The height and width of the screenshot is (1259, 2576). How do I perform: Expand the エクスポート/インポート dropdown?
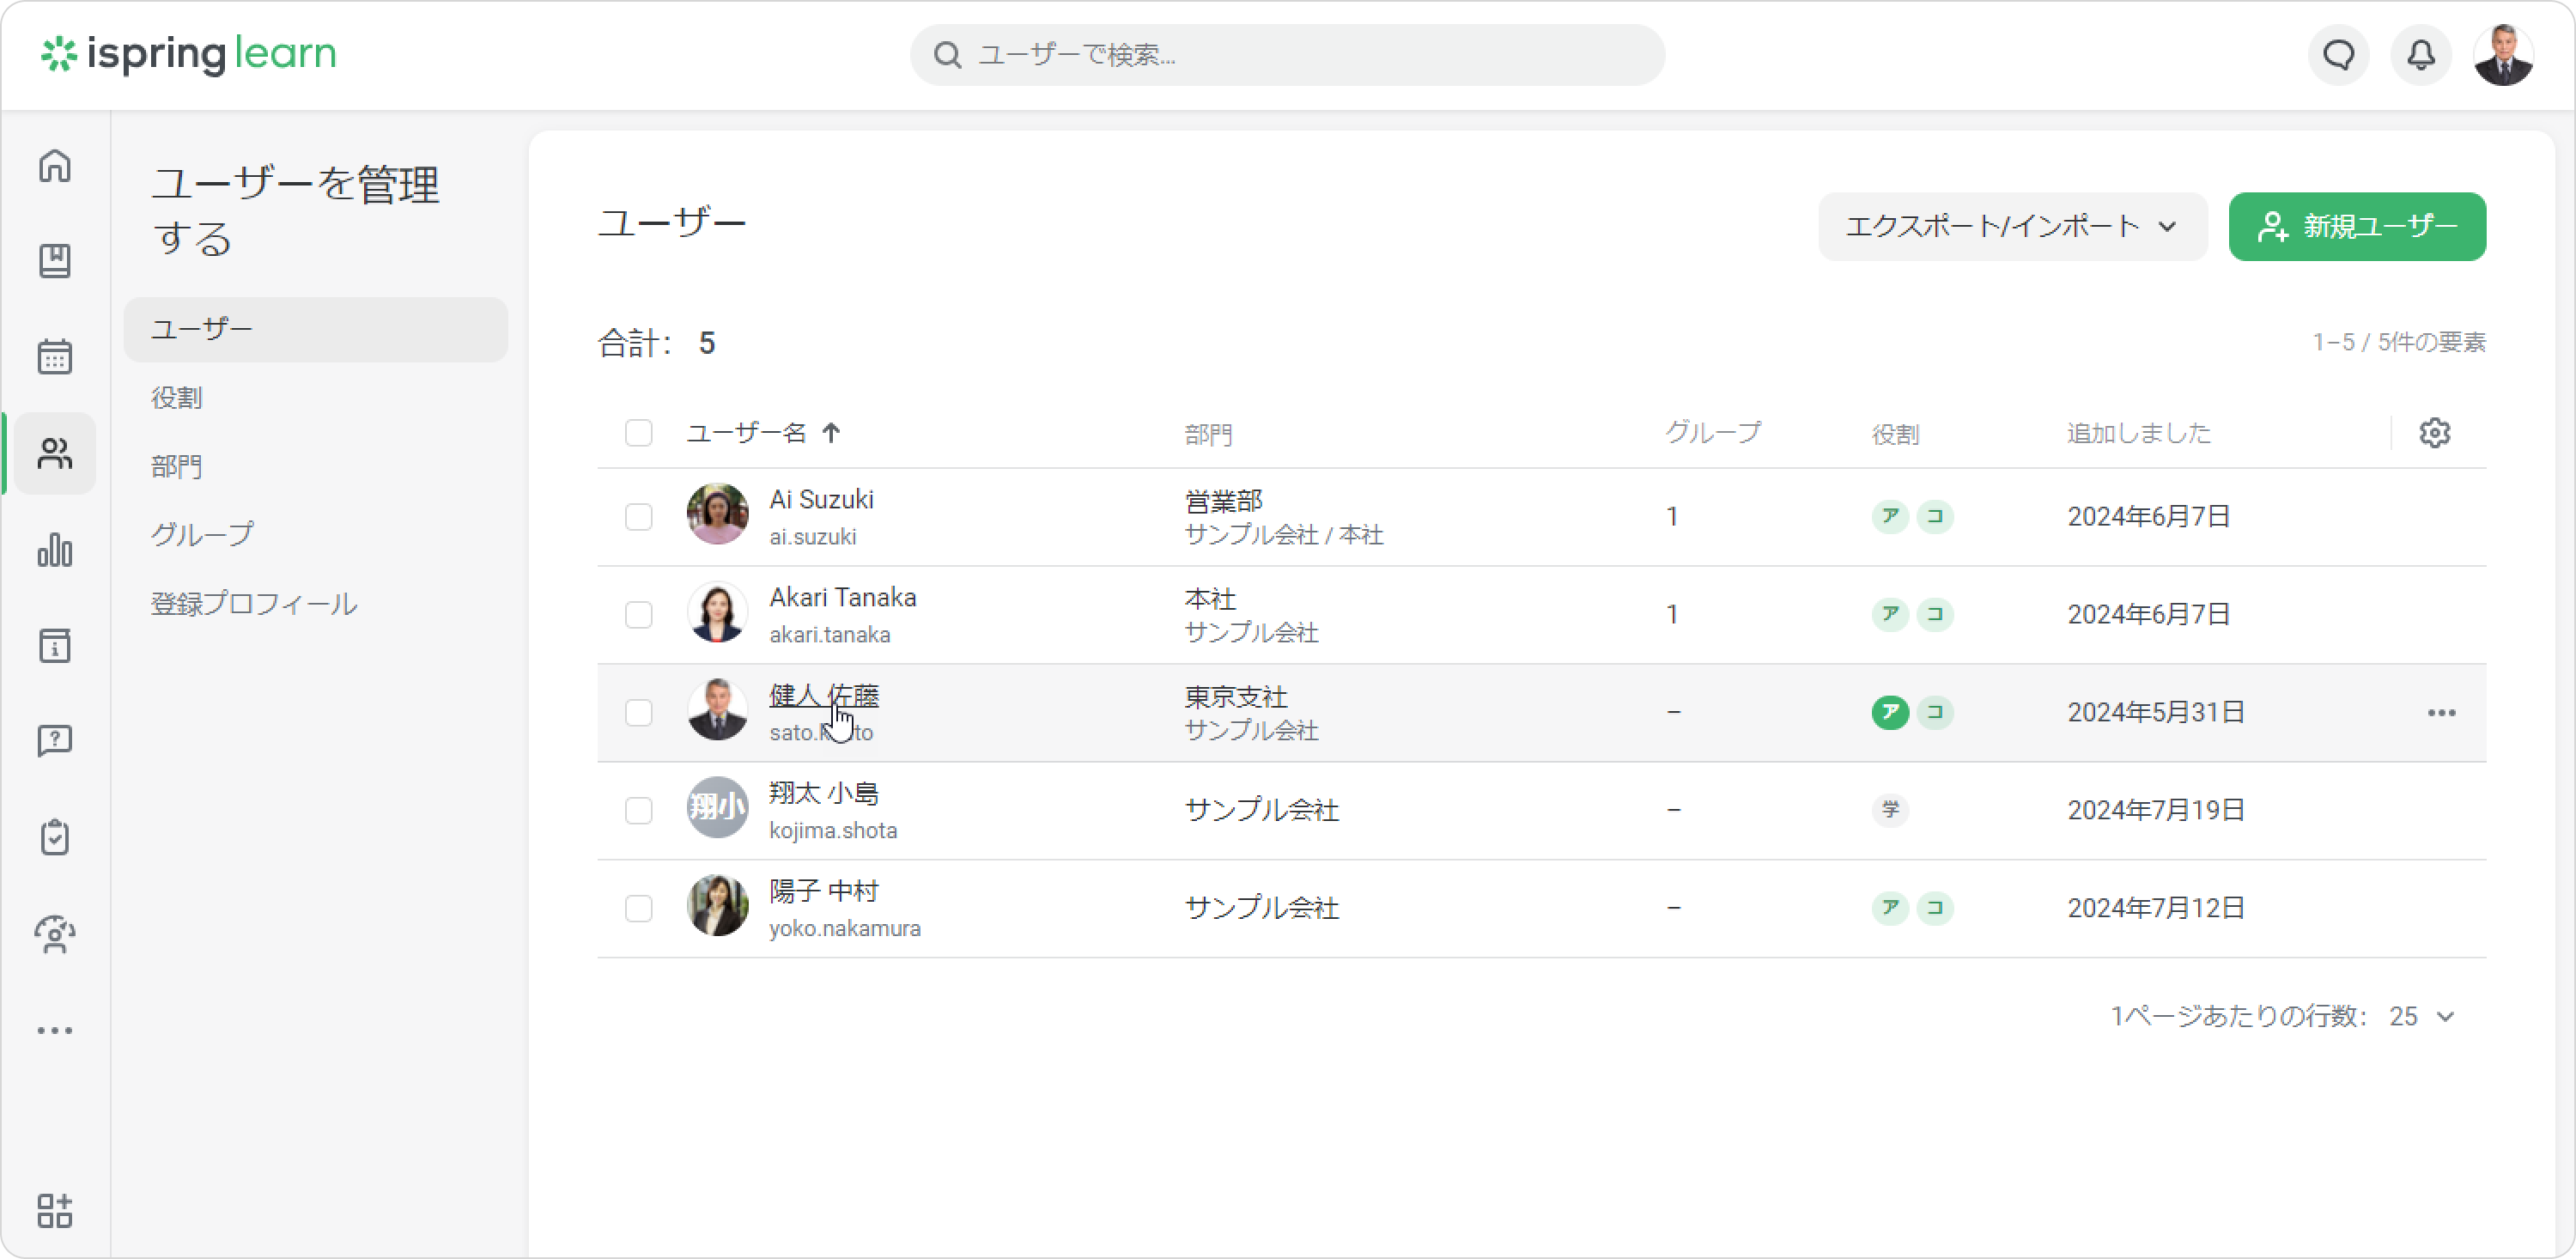2012,227
